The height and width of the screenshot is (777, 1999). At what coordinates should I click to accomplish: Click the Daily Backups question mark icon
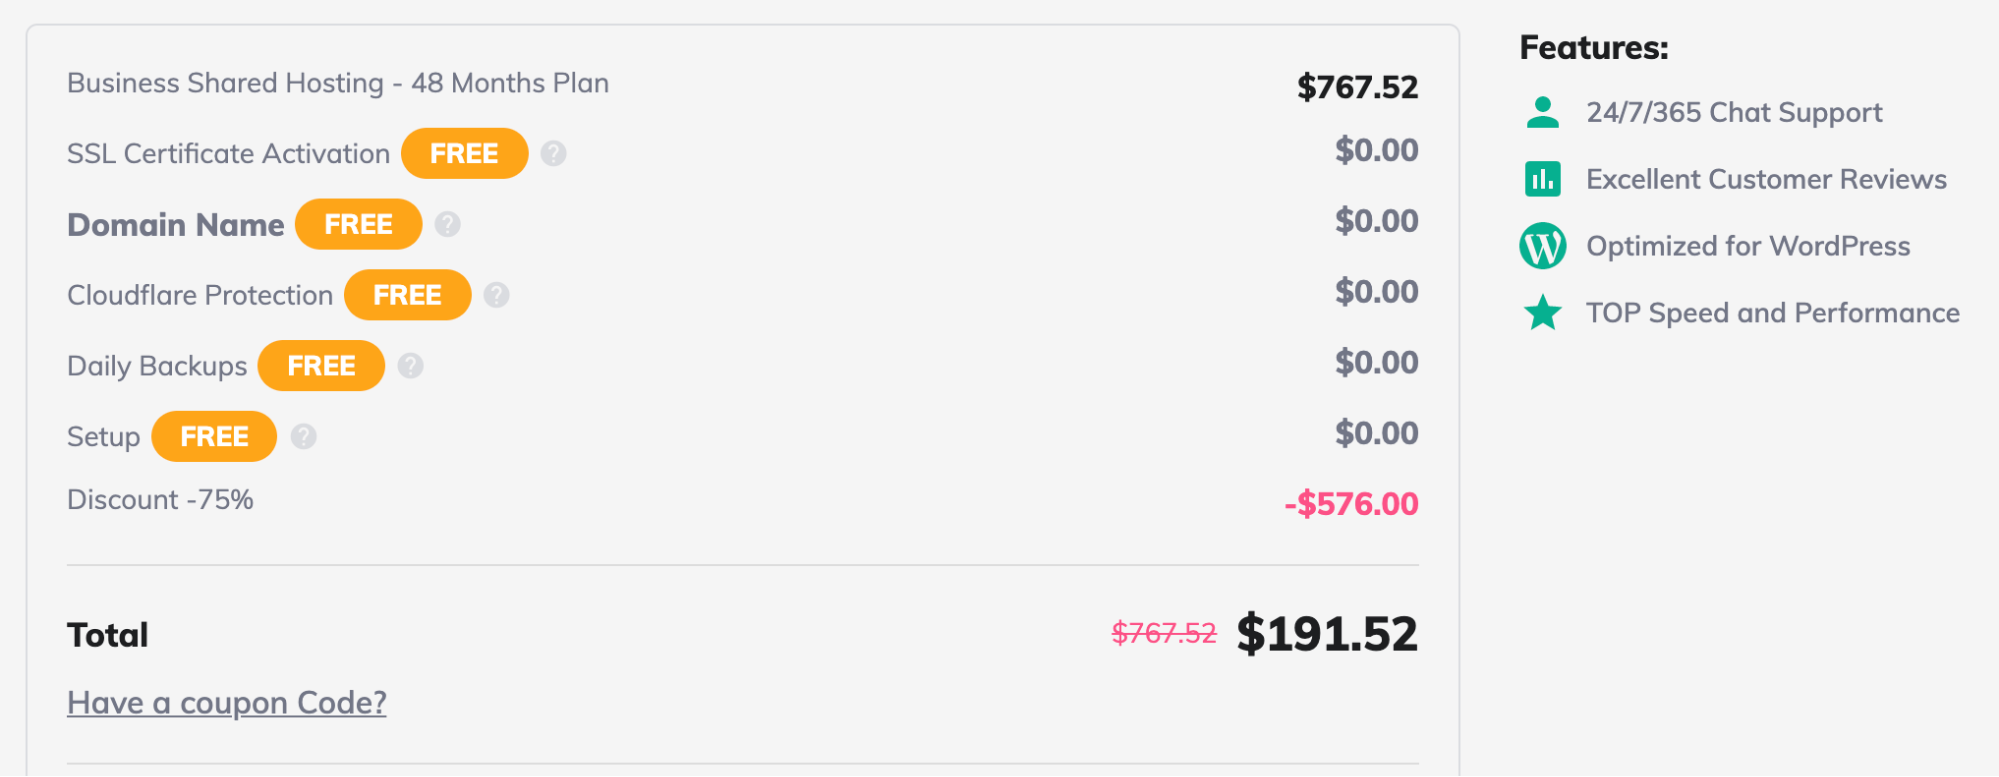[x=410, y=366]
